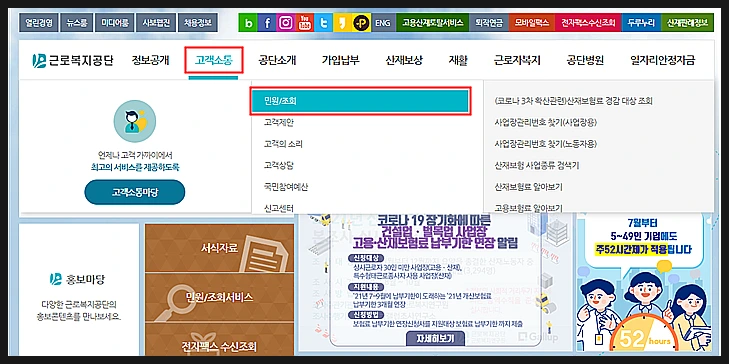Select 신고센터 submenu item
Screen dimensions: 729x364
[278, 208]
